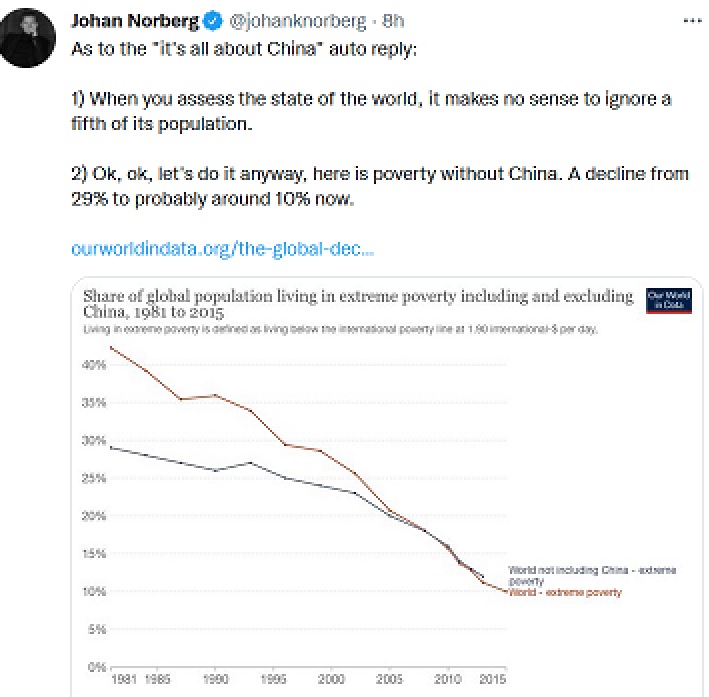Open the ourworldindata.org link
The image size is (709, 697).
pyautogui.click(x=222, y=249)
